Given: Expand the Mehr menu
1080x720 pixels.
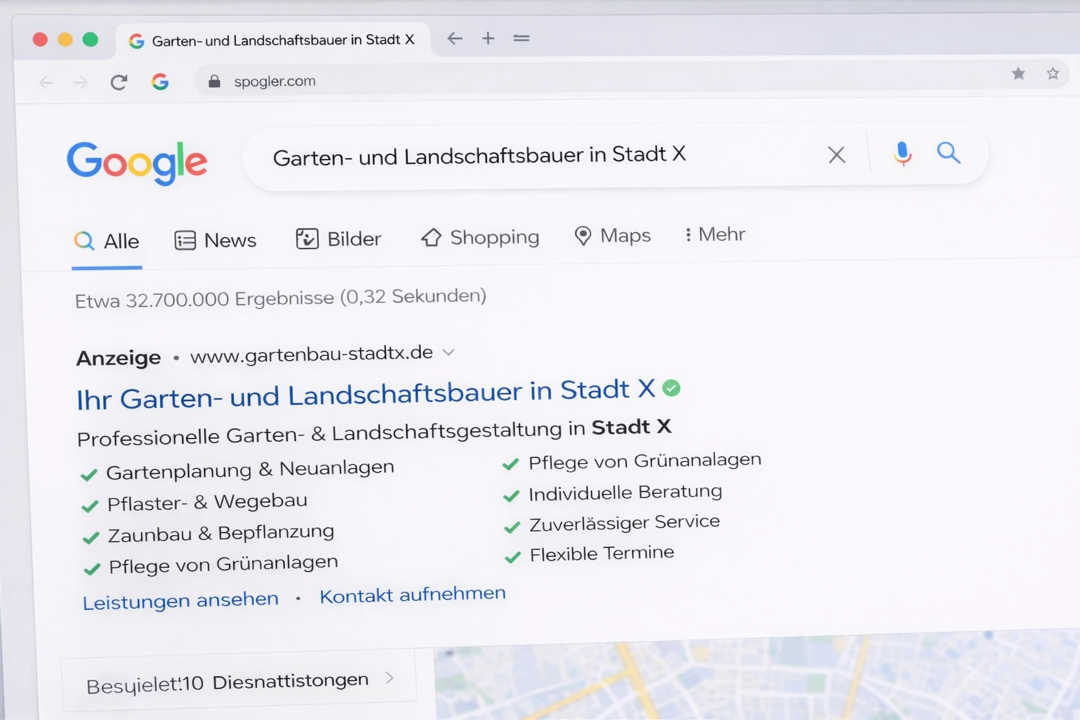Looking at the screenshot, I should click(x=715, y=234).
